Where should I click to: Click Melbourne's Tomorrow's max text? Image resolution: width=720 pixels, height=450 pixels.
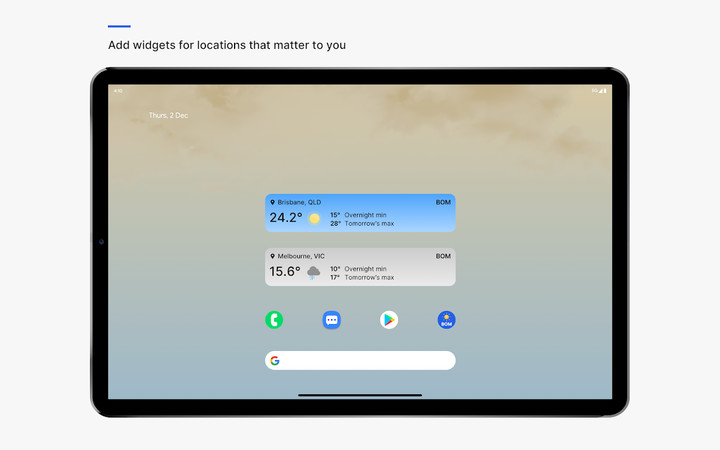click(369, 277)
